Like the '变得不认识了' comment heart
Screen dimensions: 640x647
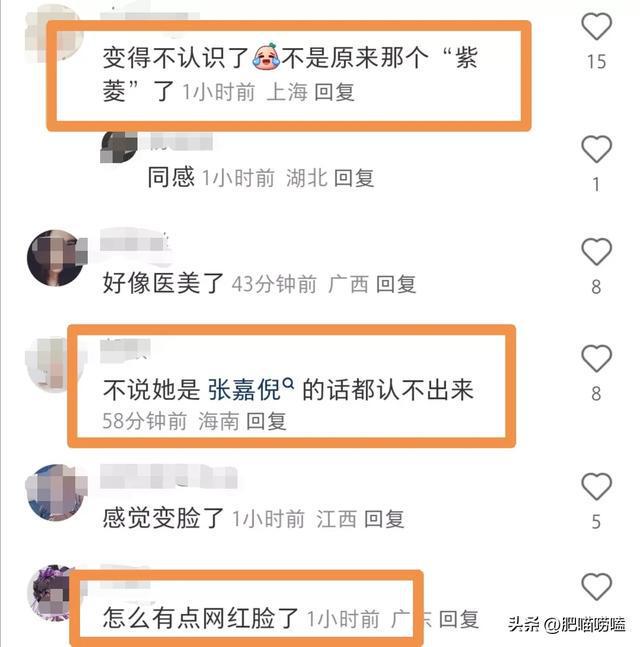[x=596, y=26]
